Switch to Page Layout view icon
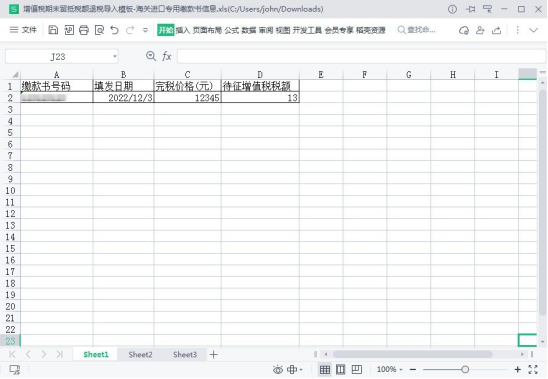This screenshot has width=548, height=379. point(356,370)
